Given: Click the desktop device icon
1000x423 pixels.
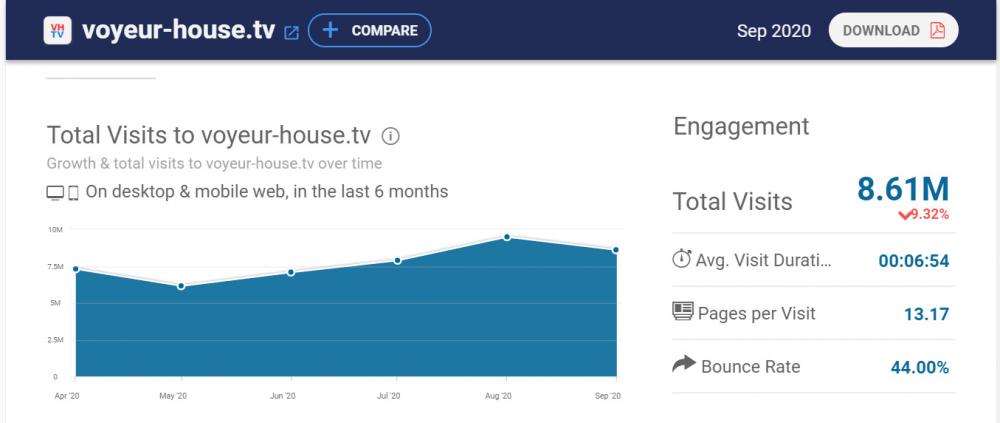Looking at the screenshot, I should [x=55, y=192].
